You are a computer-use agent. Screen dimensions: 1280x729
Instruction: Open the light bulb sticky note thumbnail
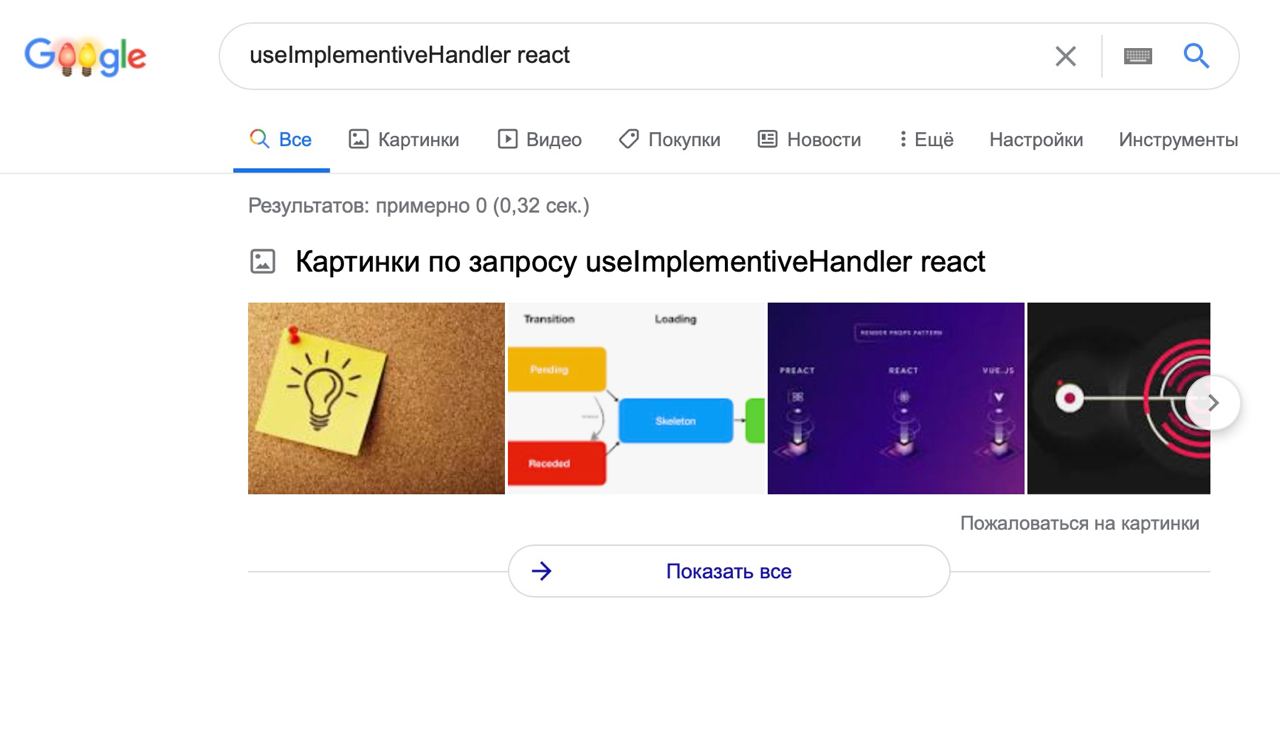tap(376, 398)
